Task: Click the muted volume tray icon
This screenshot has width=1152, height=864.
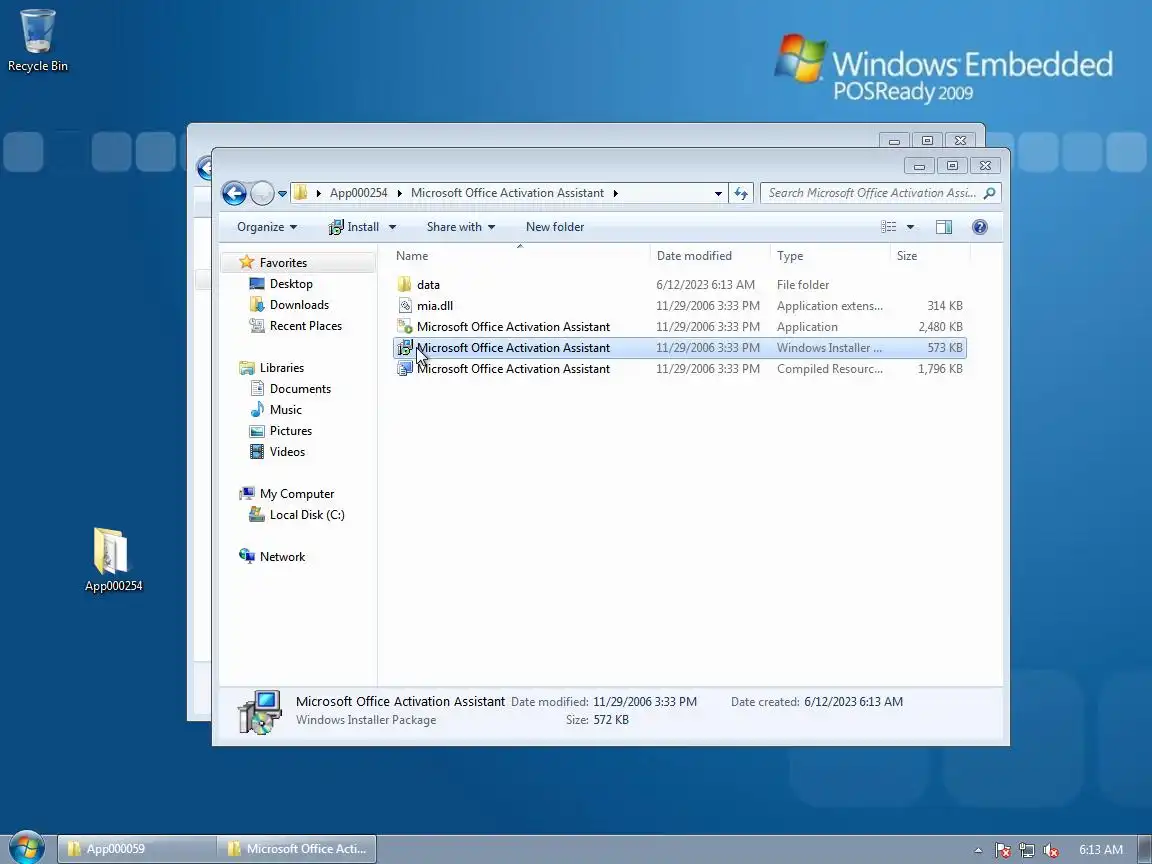Action: tap(1051, 850)
